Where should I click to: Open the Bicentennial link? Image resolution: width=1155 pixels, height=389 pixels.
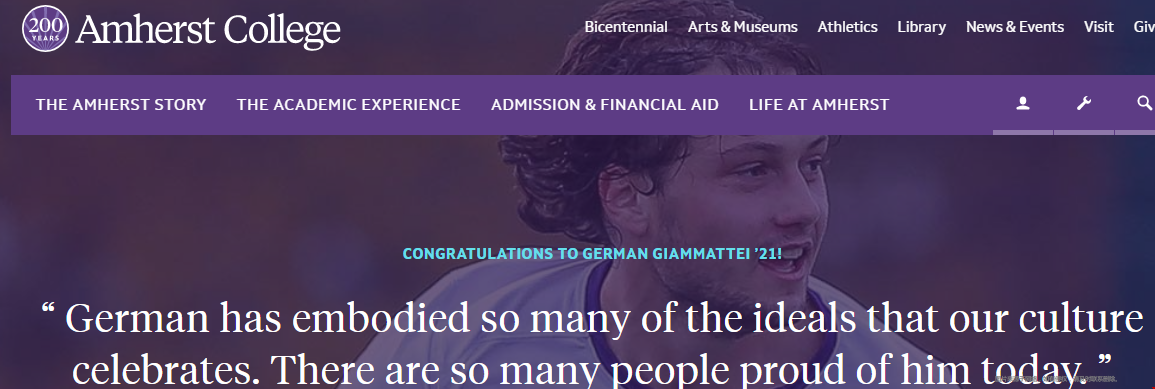(x=626, y=27)
